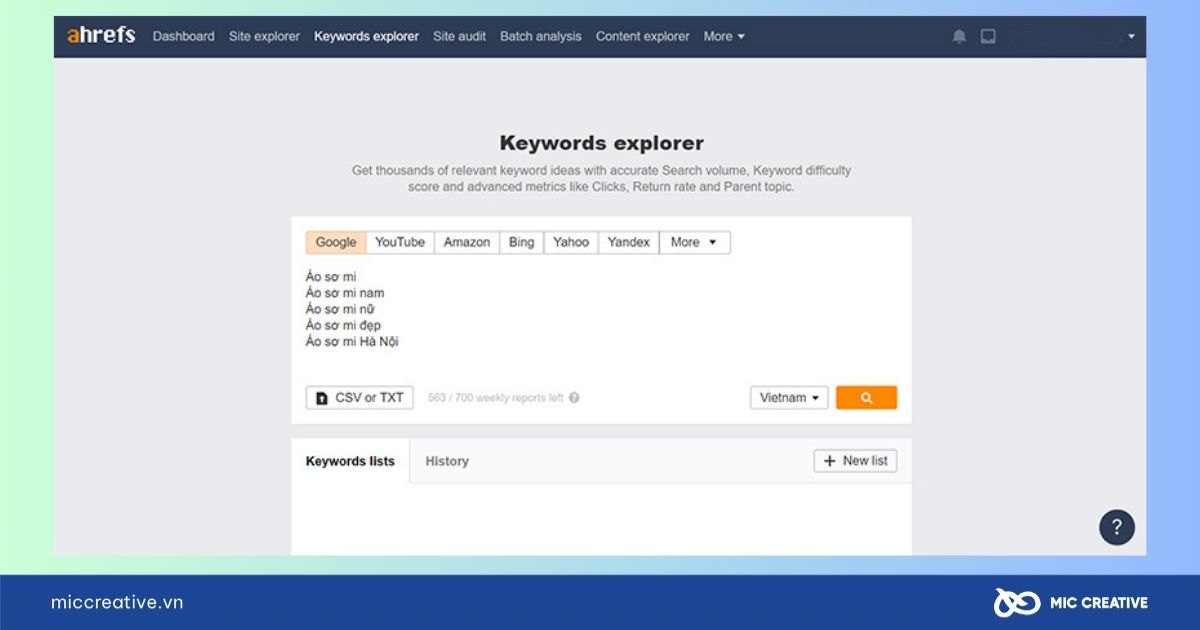
Task: Select the Google search engine tab
Action: coord(336,242)
